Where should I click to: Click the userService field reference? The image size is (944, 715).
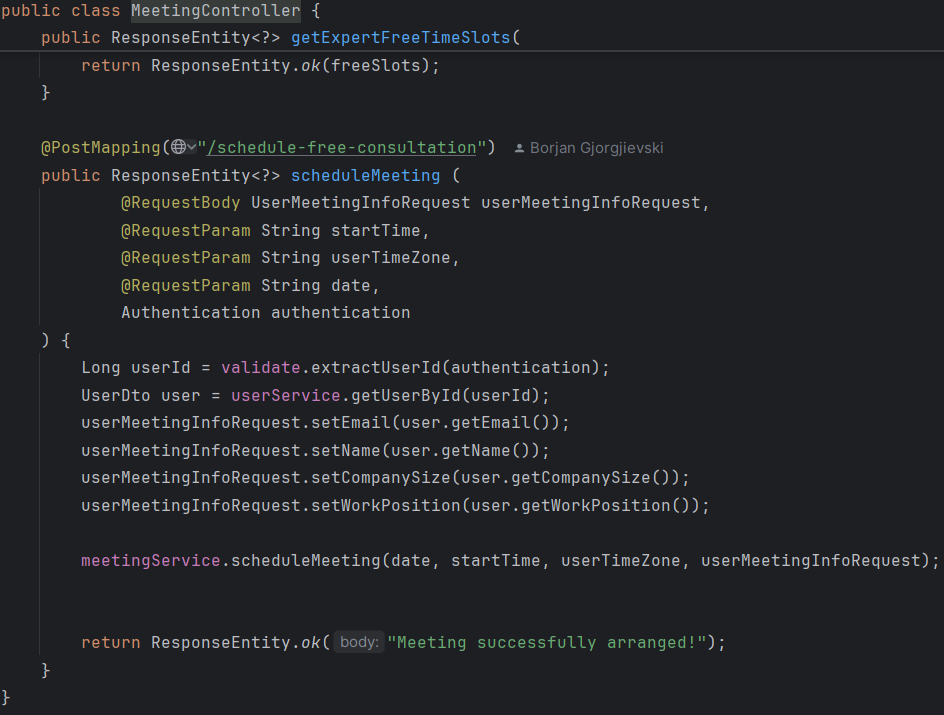point(285,395)
